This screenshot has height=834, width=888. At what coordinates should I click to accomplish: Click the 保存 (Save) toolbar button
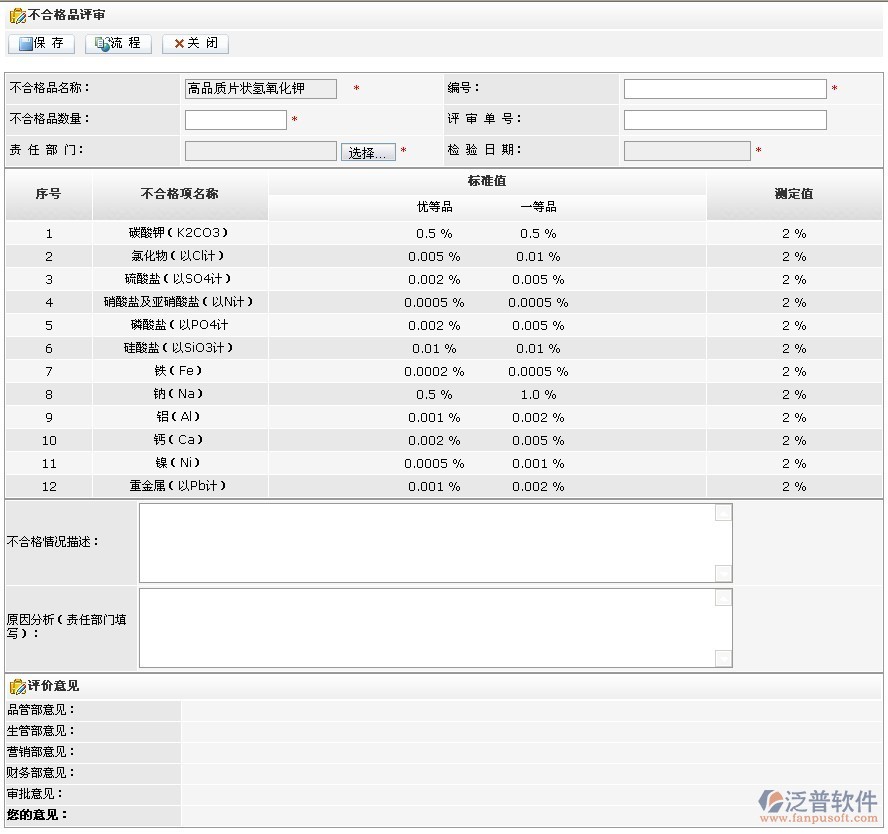pos(41,44)
